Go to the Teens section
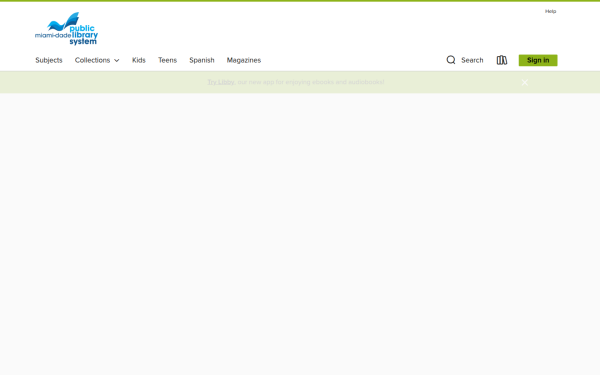This screenshot has width=600, height=375. point(167,60)
